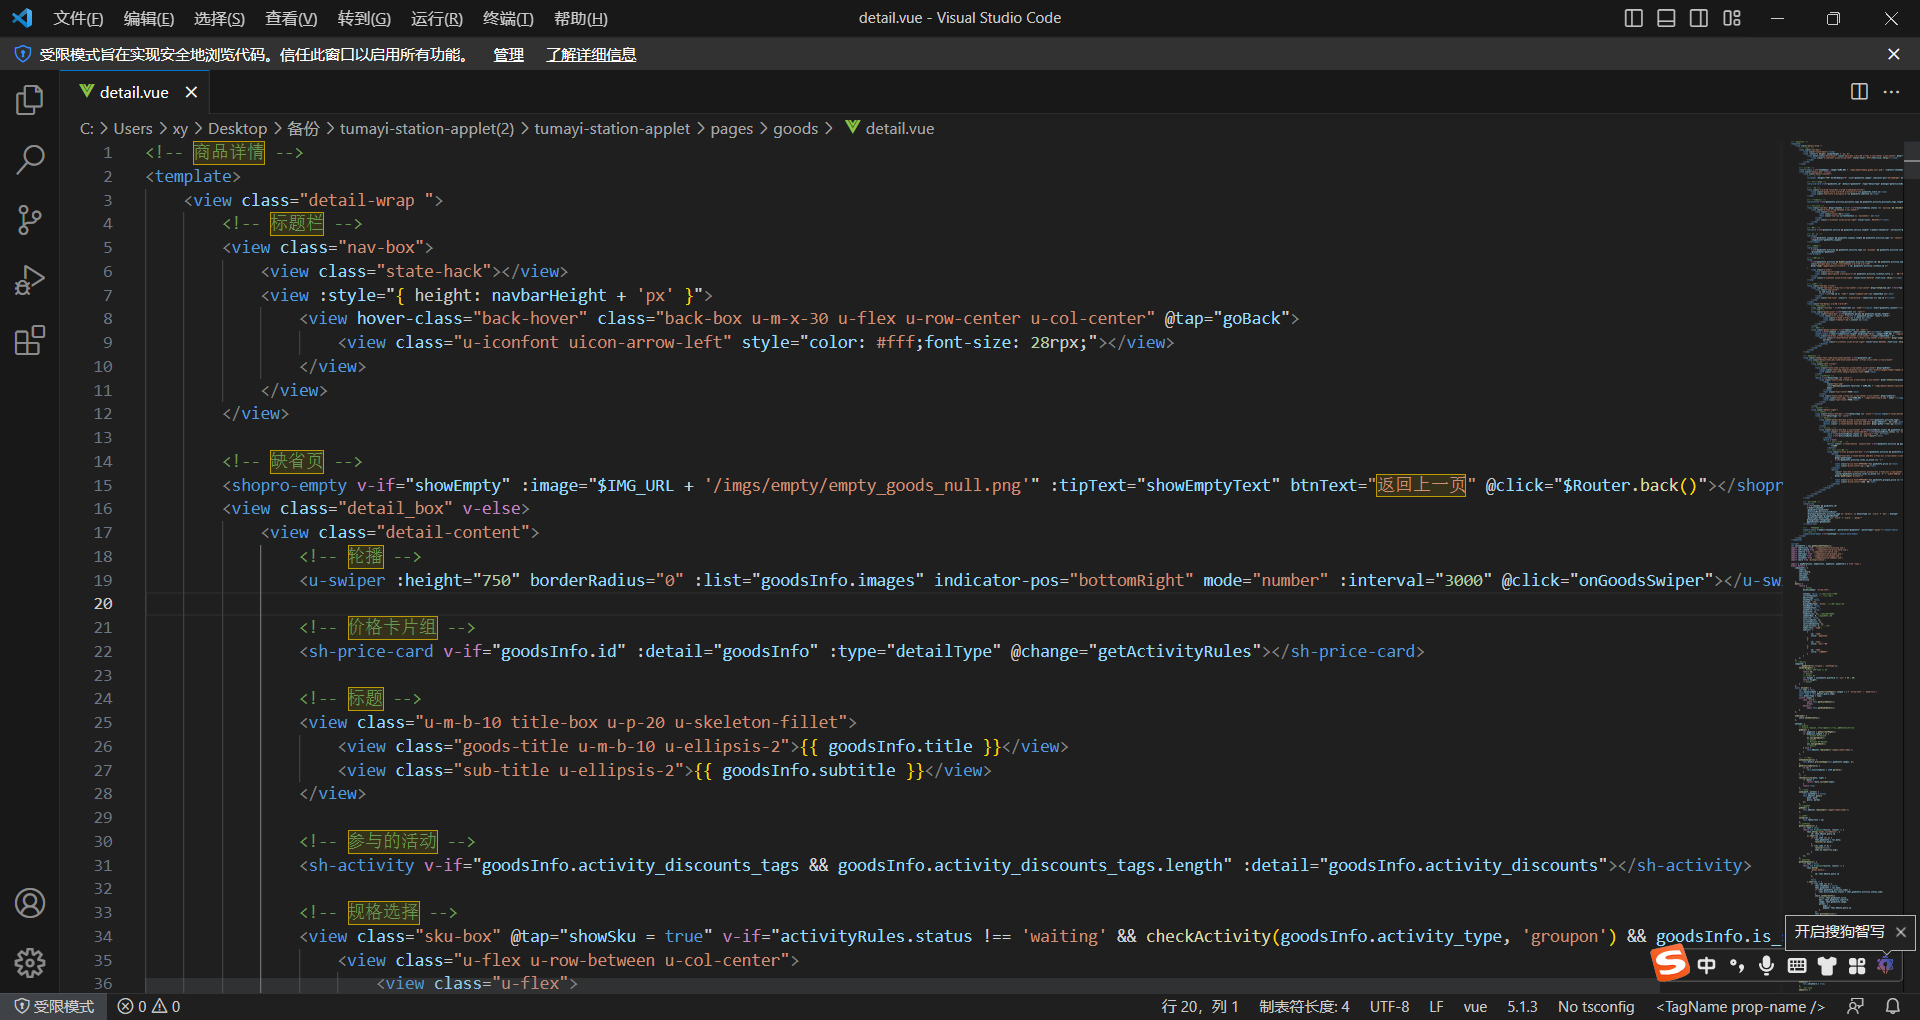Expand tumayi-station-applet breadcrumb segment
Image resolution: width=1920 pixels, height=1020 pixels.
click(x=612, y=128)
